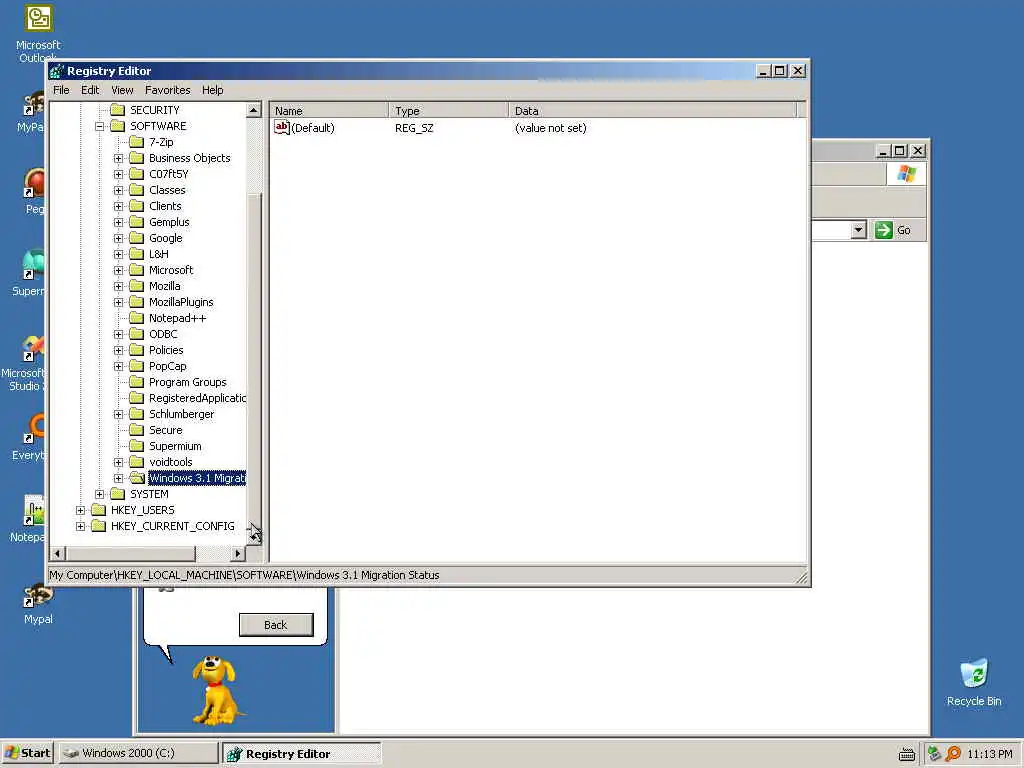Click the REG_SZ type cell
Image resolution: width=1024 pixels, height=768 pixels.
coord(414,128)
